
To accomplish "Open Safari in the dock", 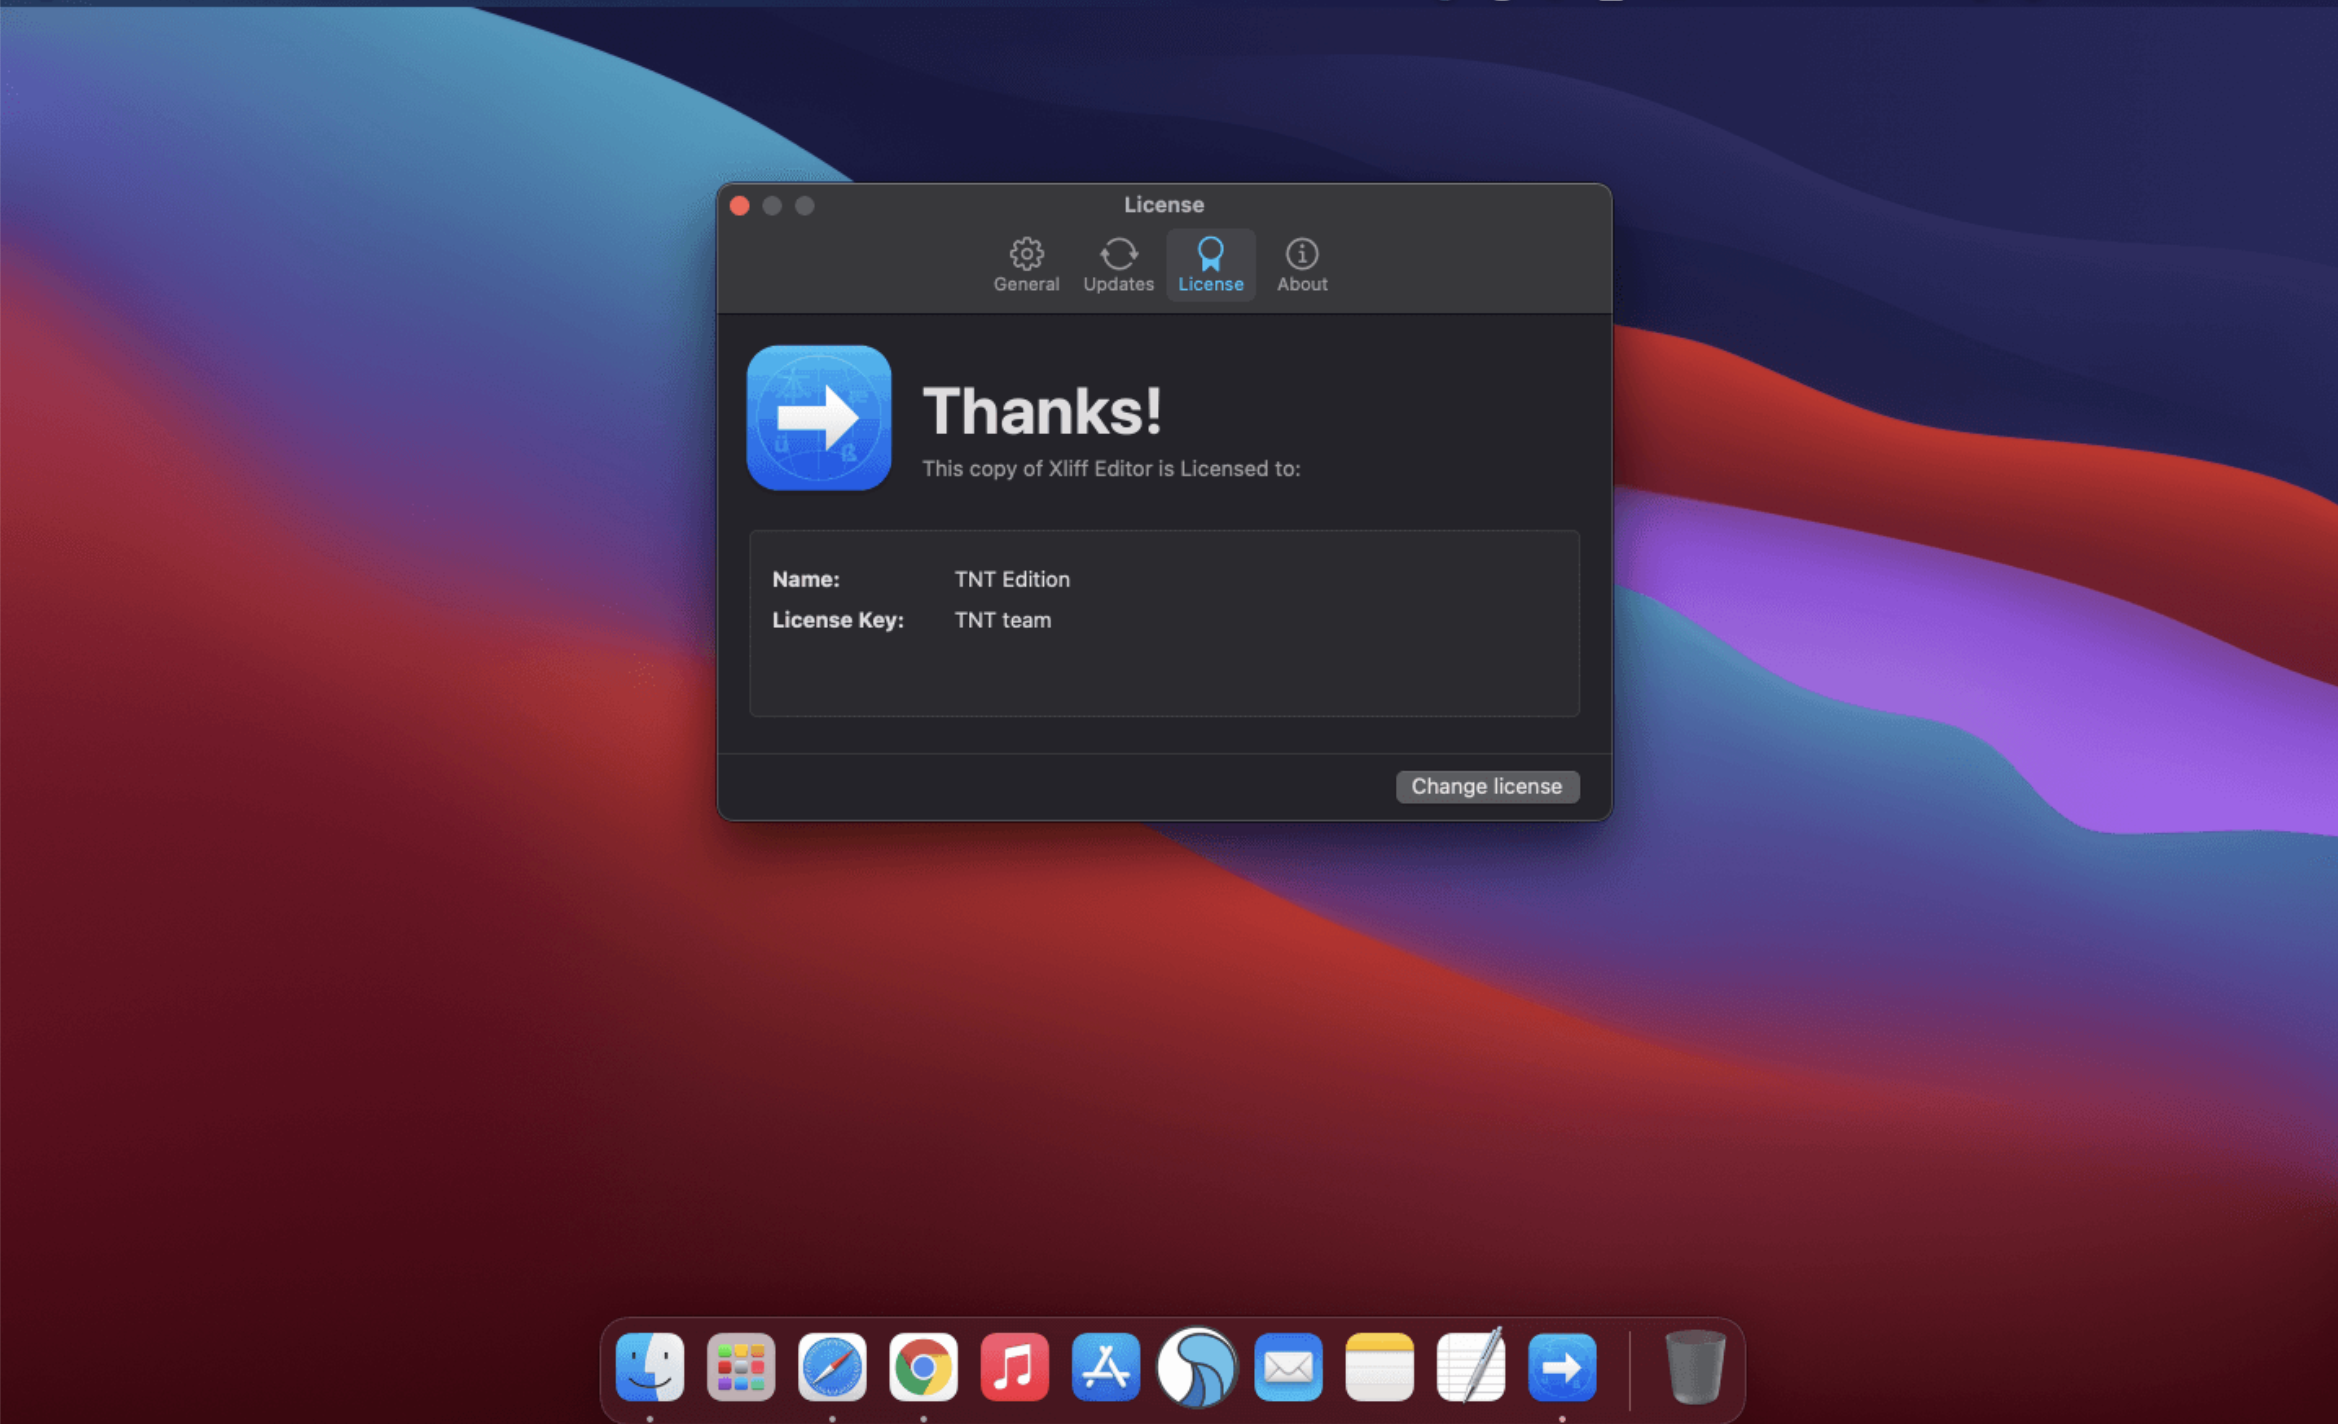I will [832, 1367].
